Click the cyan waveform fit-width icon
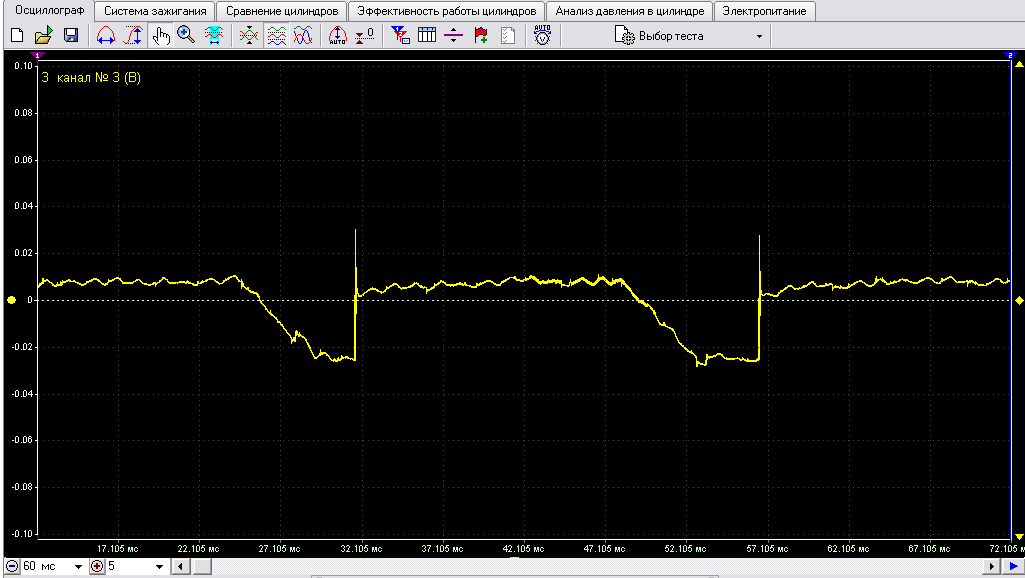This screenshot has width=1025, height=578. point(214,35)
